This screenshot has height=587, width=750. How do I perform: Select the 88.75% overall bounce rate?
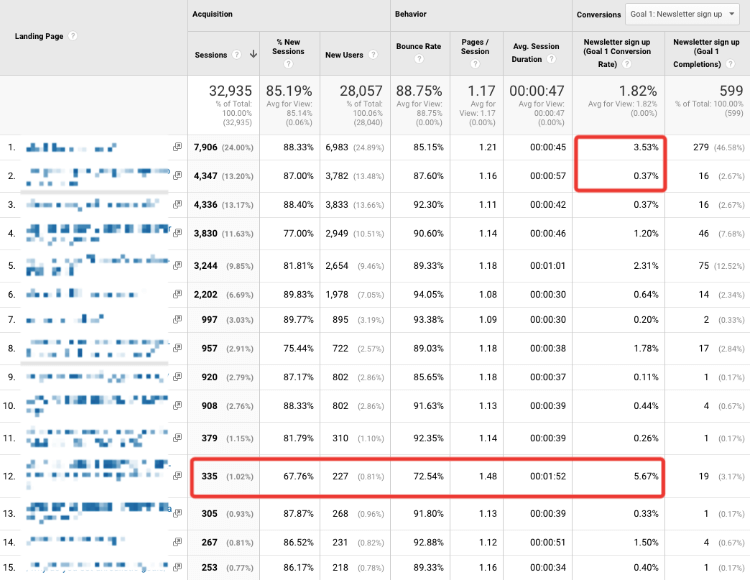[x=419, y=91]
